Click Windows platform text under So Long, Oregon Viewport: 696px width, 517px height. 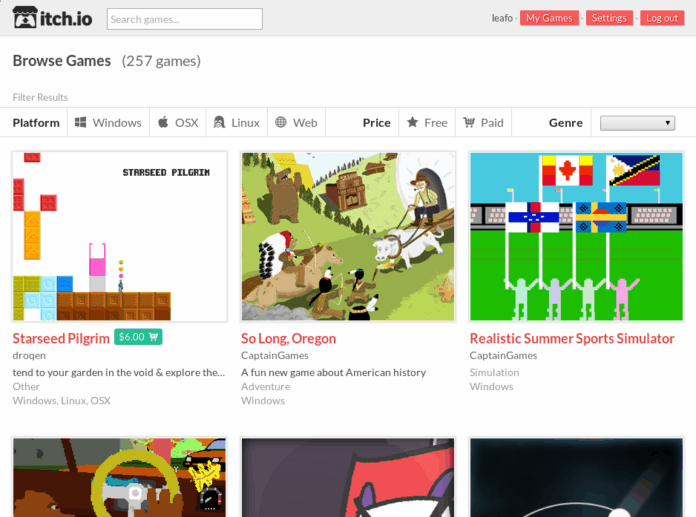tap(263, 401)
